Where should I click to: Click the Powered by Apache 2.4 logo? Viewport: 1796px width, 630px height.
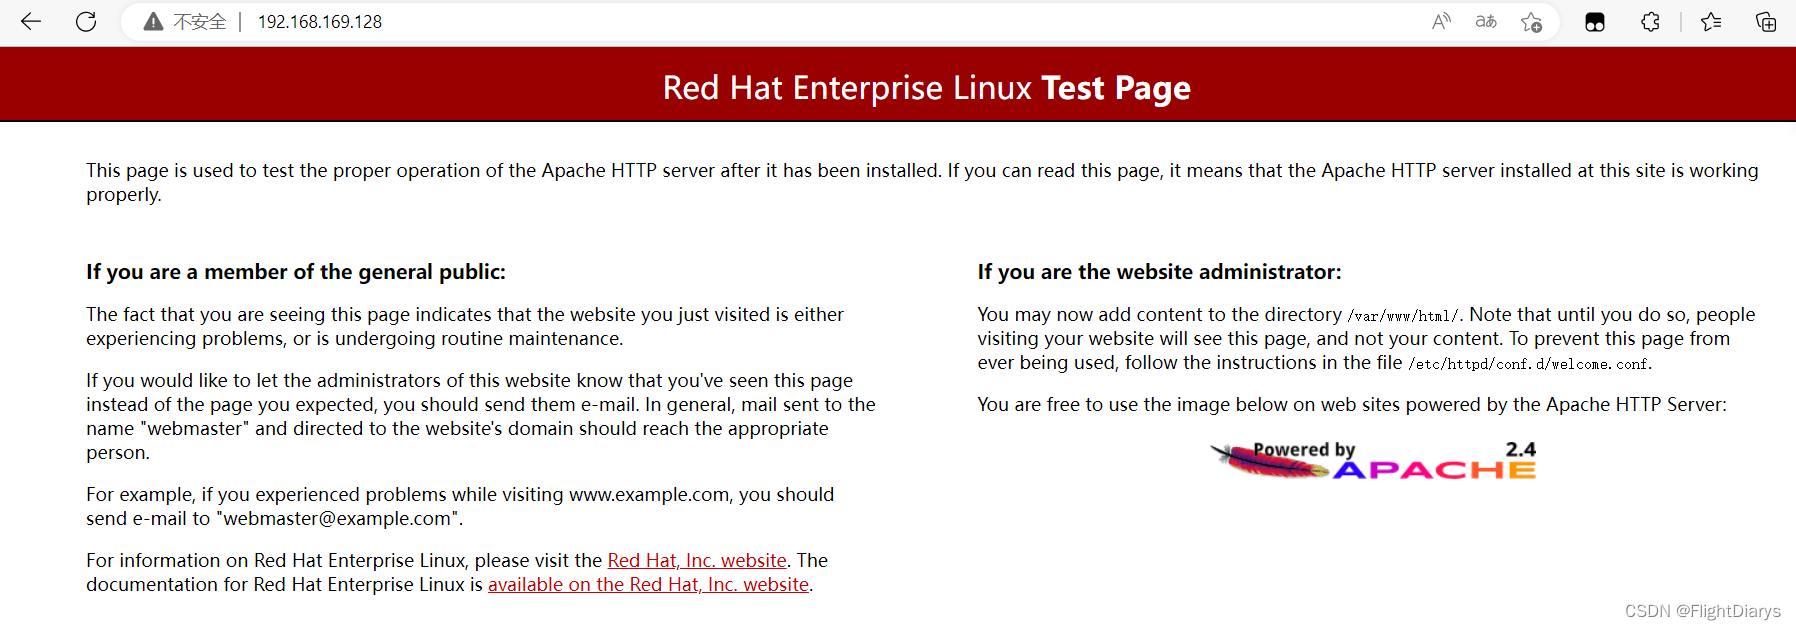pos(1373,460)
